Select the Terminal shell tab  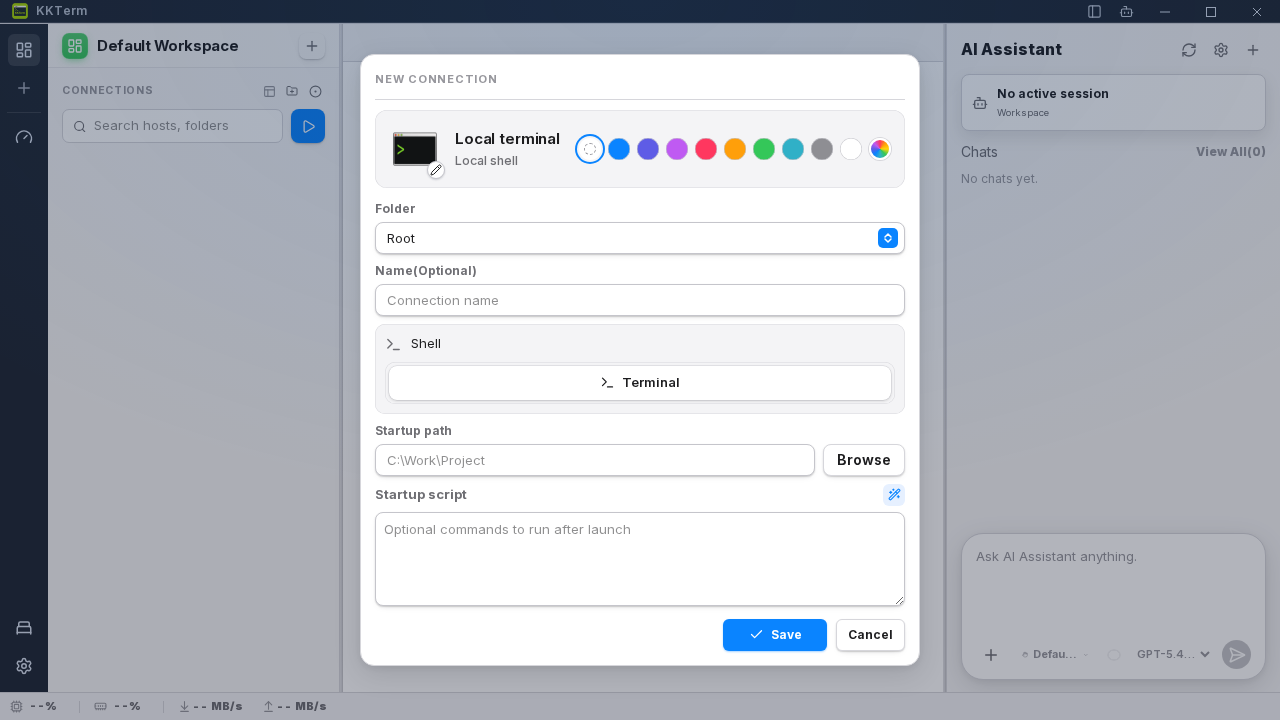(x=640, y=383)
